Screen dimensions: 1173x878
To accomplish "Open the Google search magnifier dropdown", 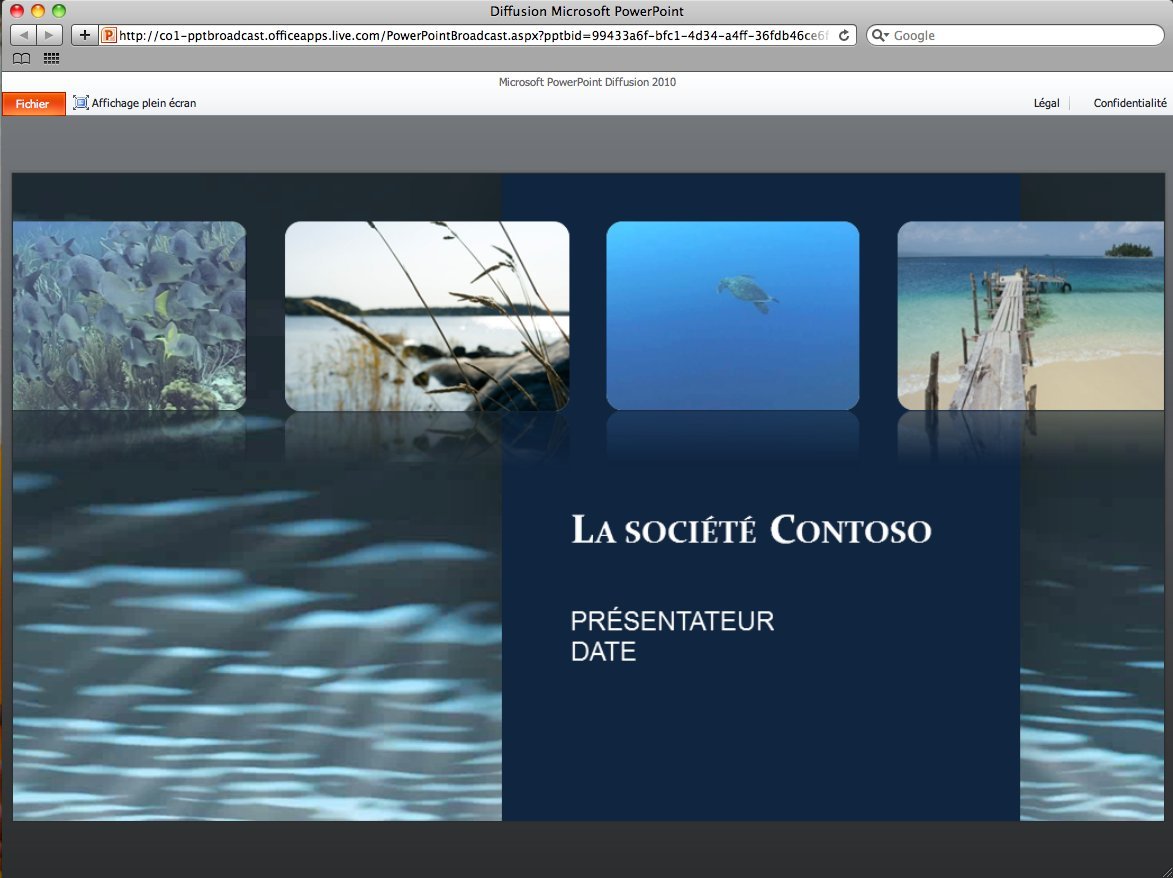I will [880, 35].
